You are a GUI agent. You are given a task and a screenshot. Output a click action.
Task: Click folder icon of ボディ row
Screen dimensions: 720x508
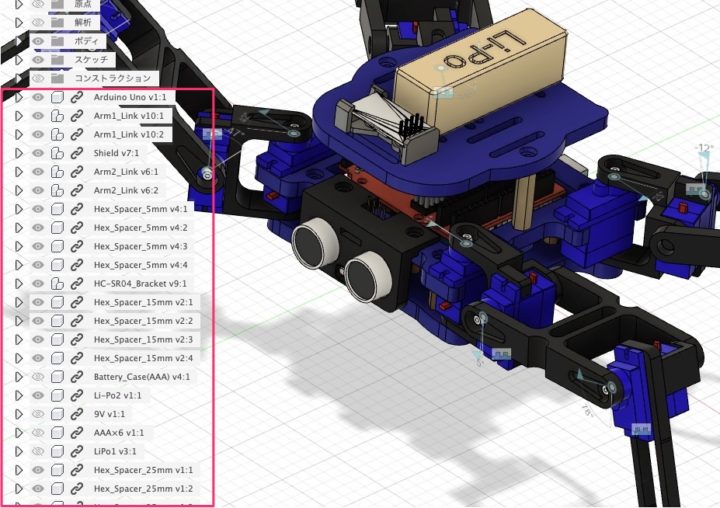pos(59,41)
